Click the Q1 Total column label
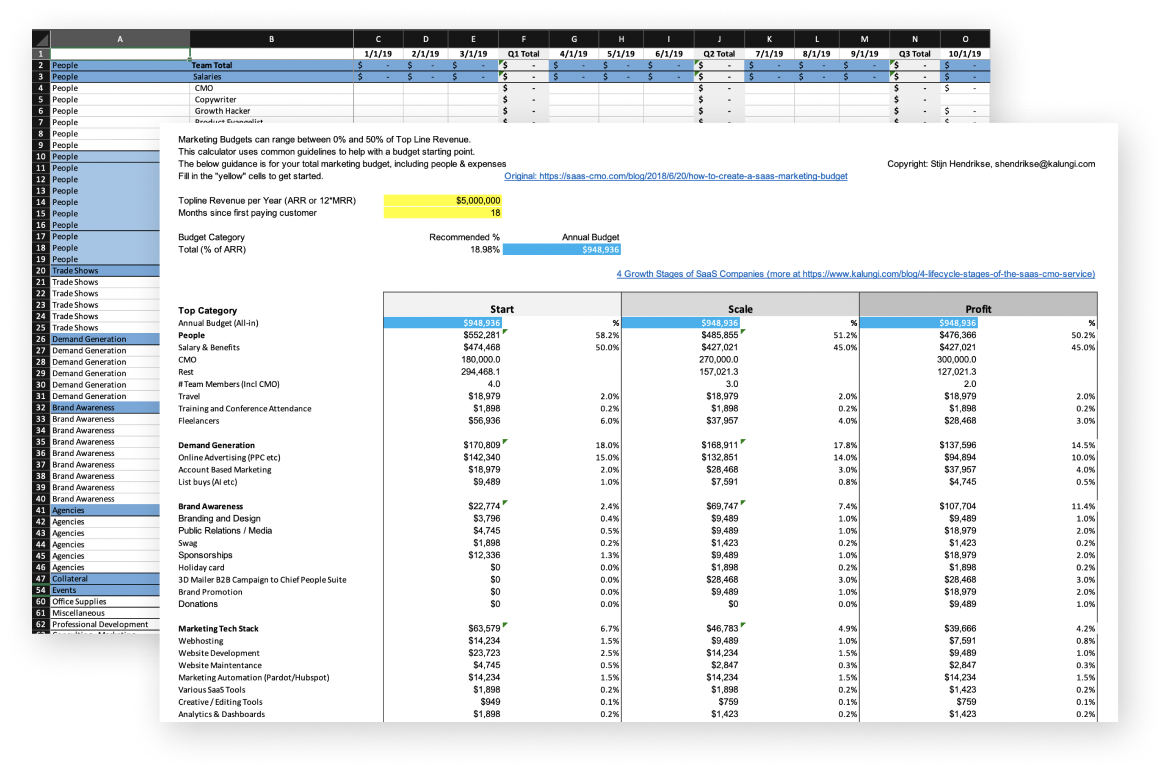This screenshot has width=1164, height=771. click(523, 53)
